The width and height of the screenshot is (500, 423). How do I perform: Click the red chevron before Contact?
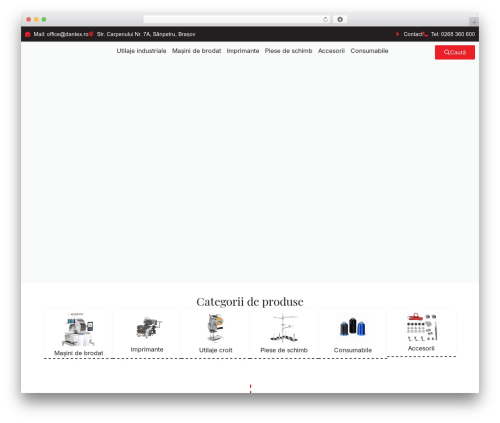[x=397, y=34]
